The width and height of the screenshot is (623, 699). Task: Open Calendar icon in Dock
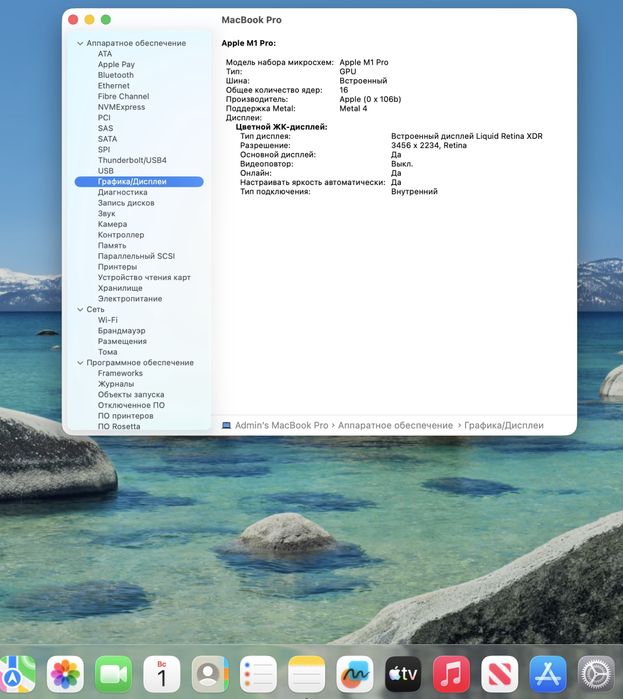[162, 674]
